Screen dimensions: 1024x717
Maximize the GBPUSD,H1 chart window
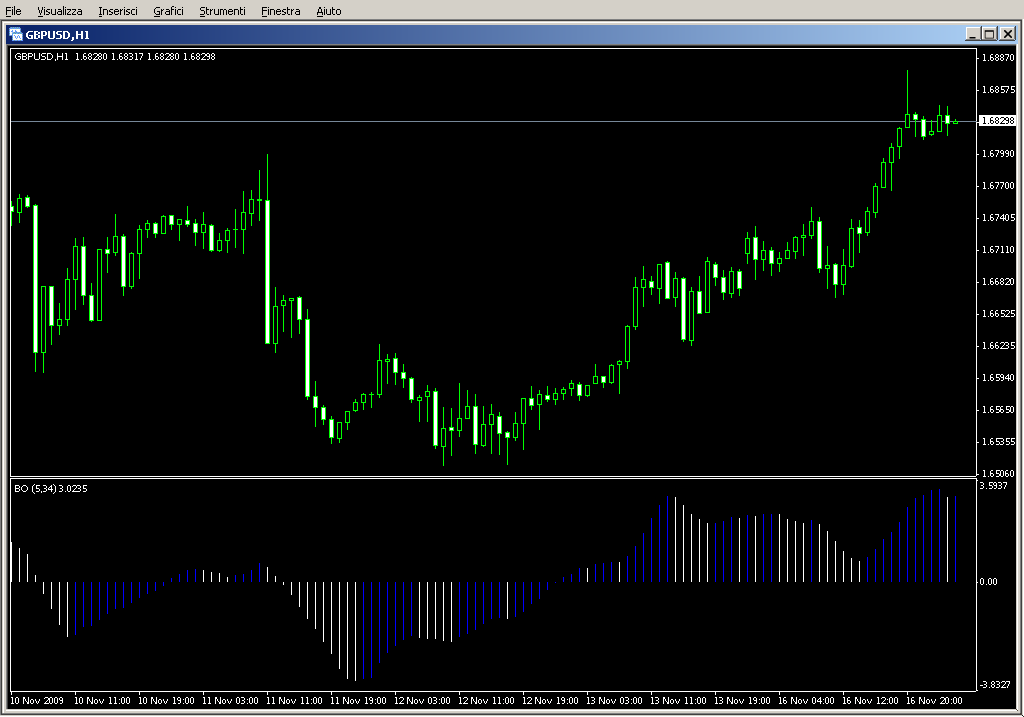[989, 34]
